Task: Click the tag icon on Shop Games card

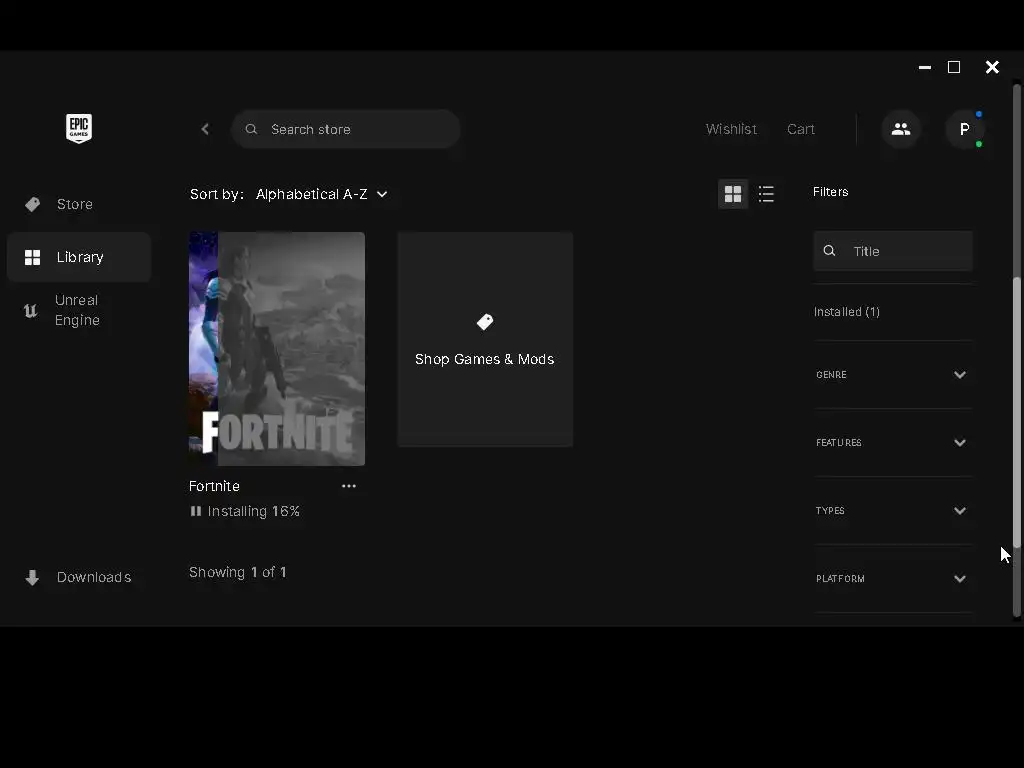Action: pyautogui.click(x=485, y=321)
